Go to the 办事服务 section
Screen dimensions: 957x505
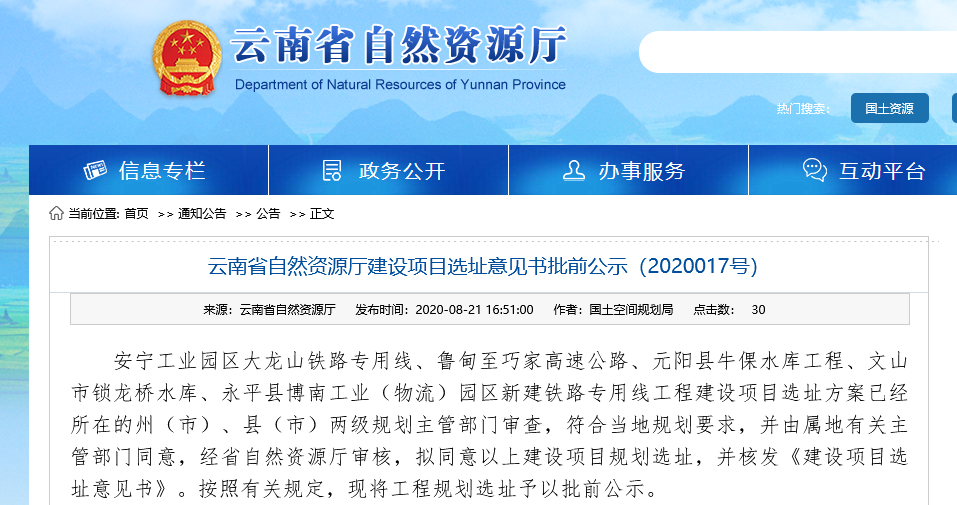(641, 171)
